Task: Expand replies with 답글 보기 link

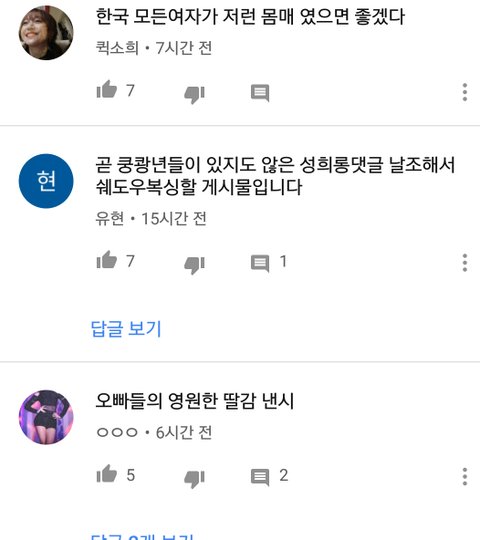Action: coord(126,329)
